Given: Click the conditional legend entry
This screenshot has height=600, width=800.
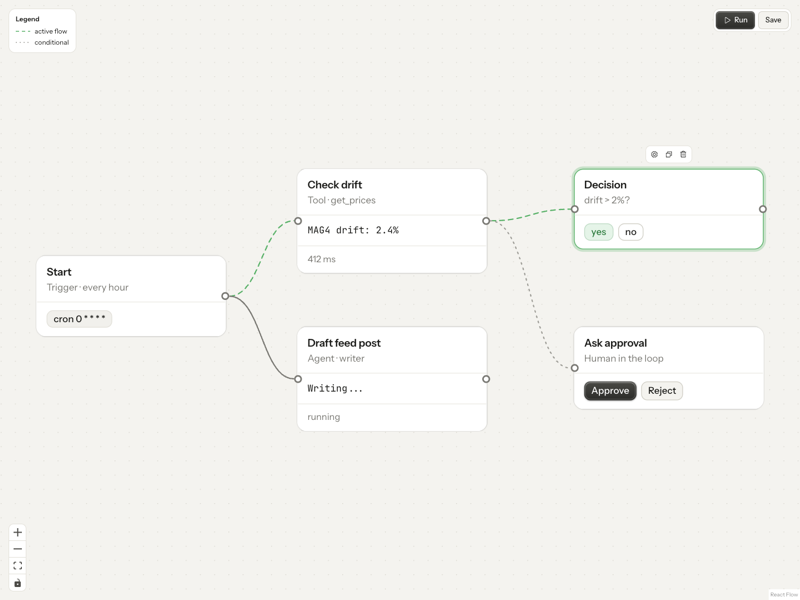Looking at the screenshot, I should (42, 42).
